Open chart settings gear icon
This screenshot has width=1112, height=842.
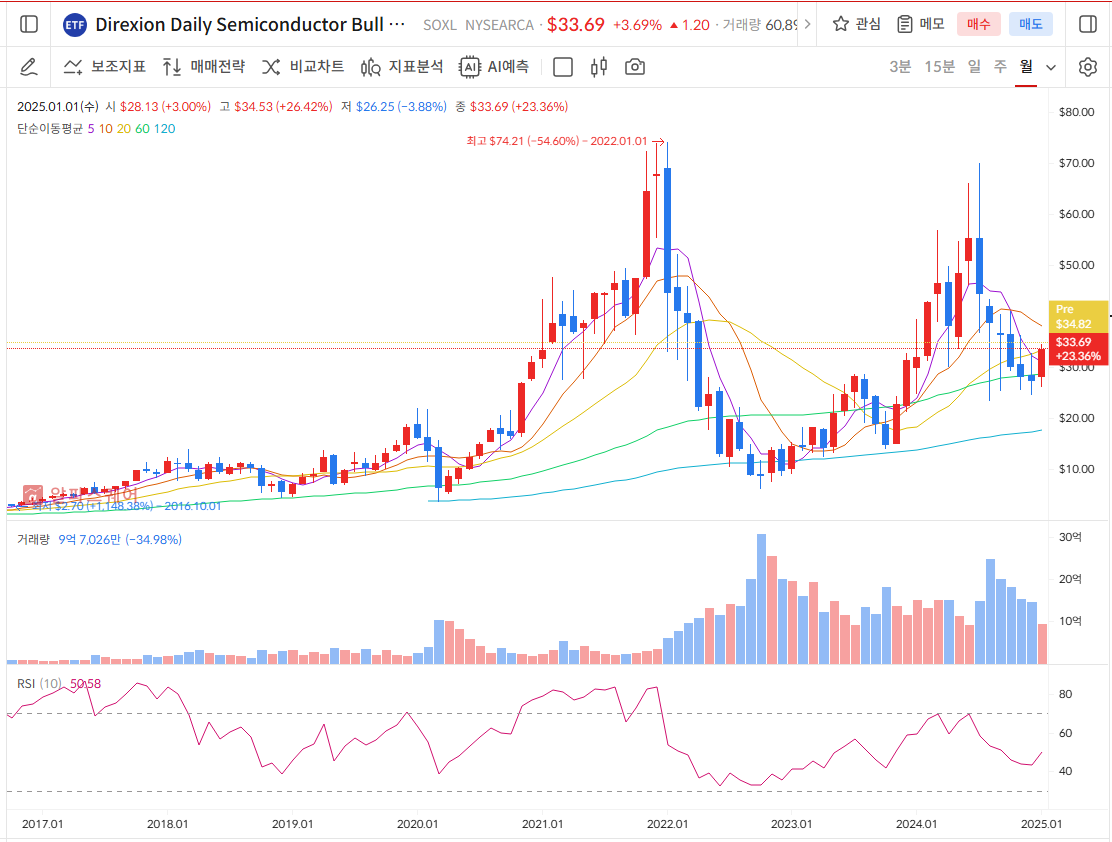1087,67
